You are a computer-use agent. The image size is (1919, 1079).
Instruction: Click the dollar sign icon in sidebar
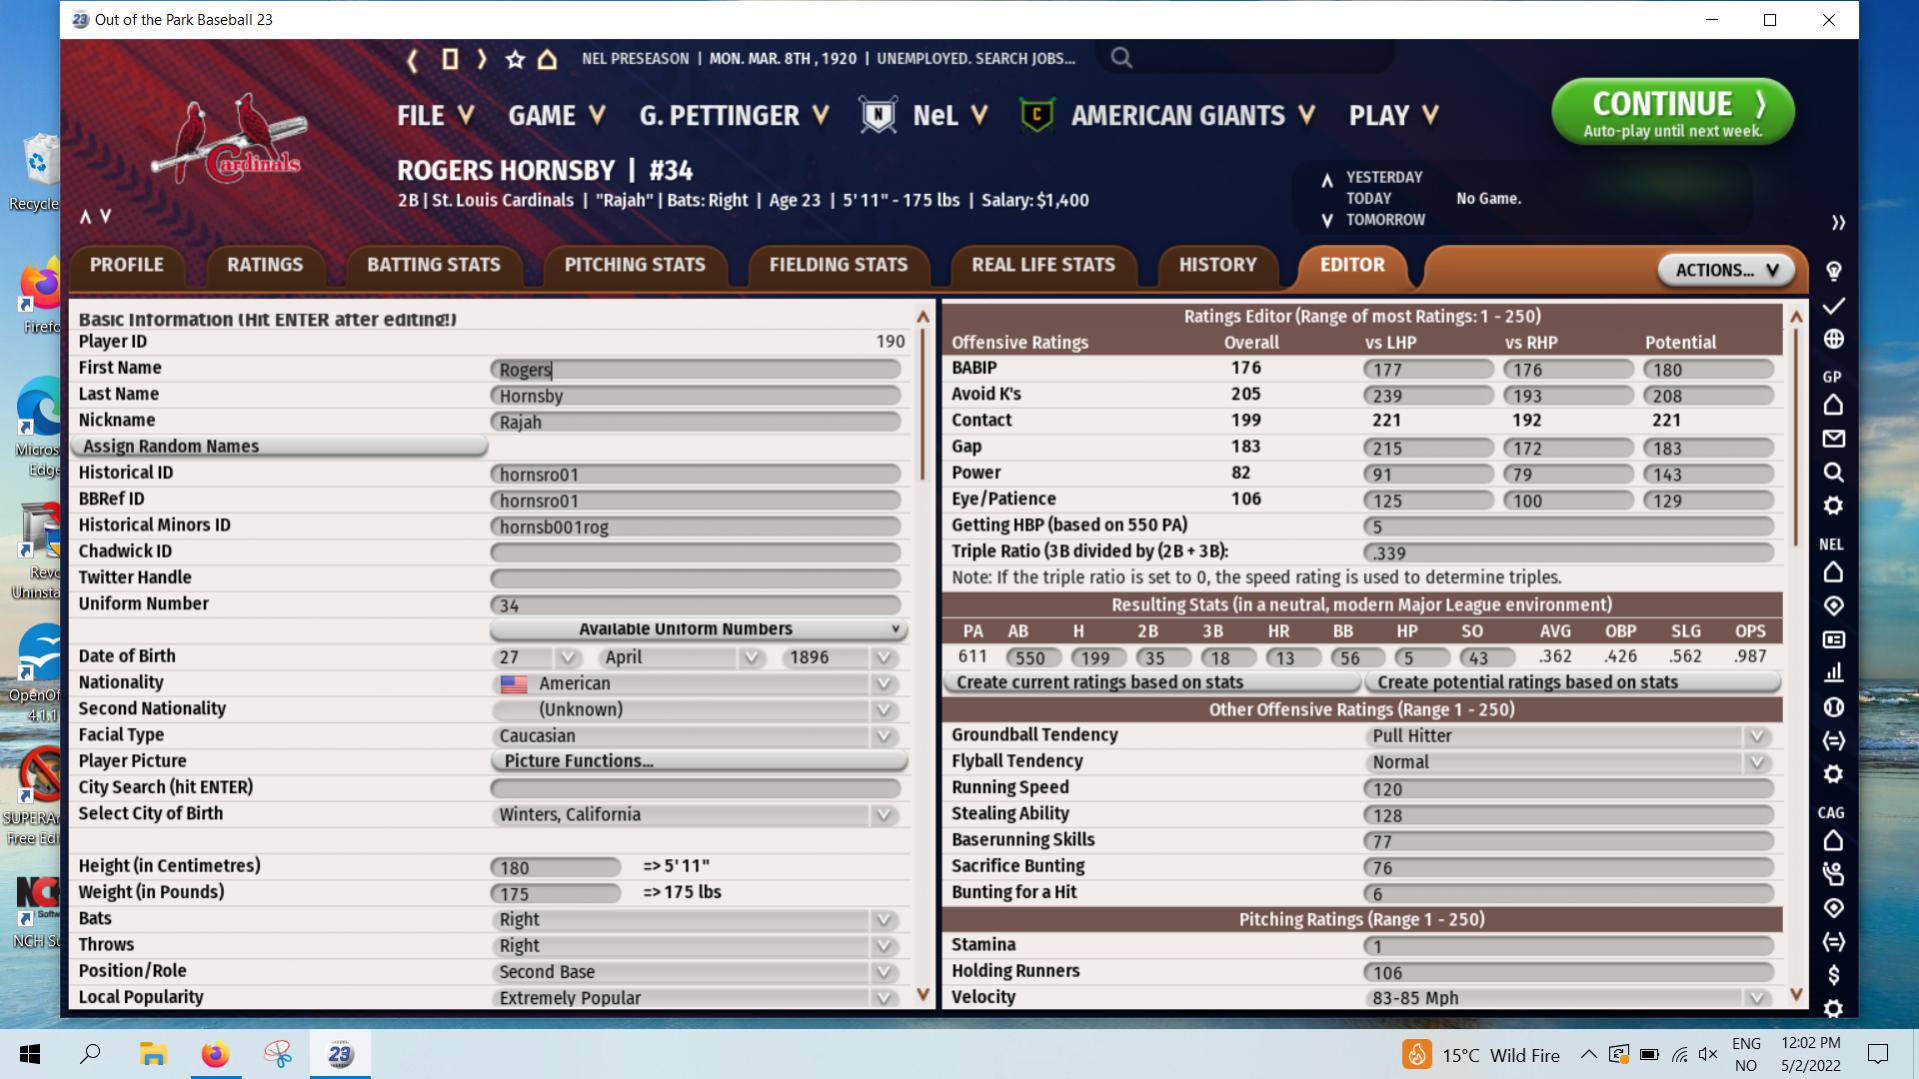[1833, 975]
